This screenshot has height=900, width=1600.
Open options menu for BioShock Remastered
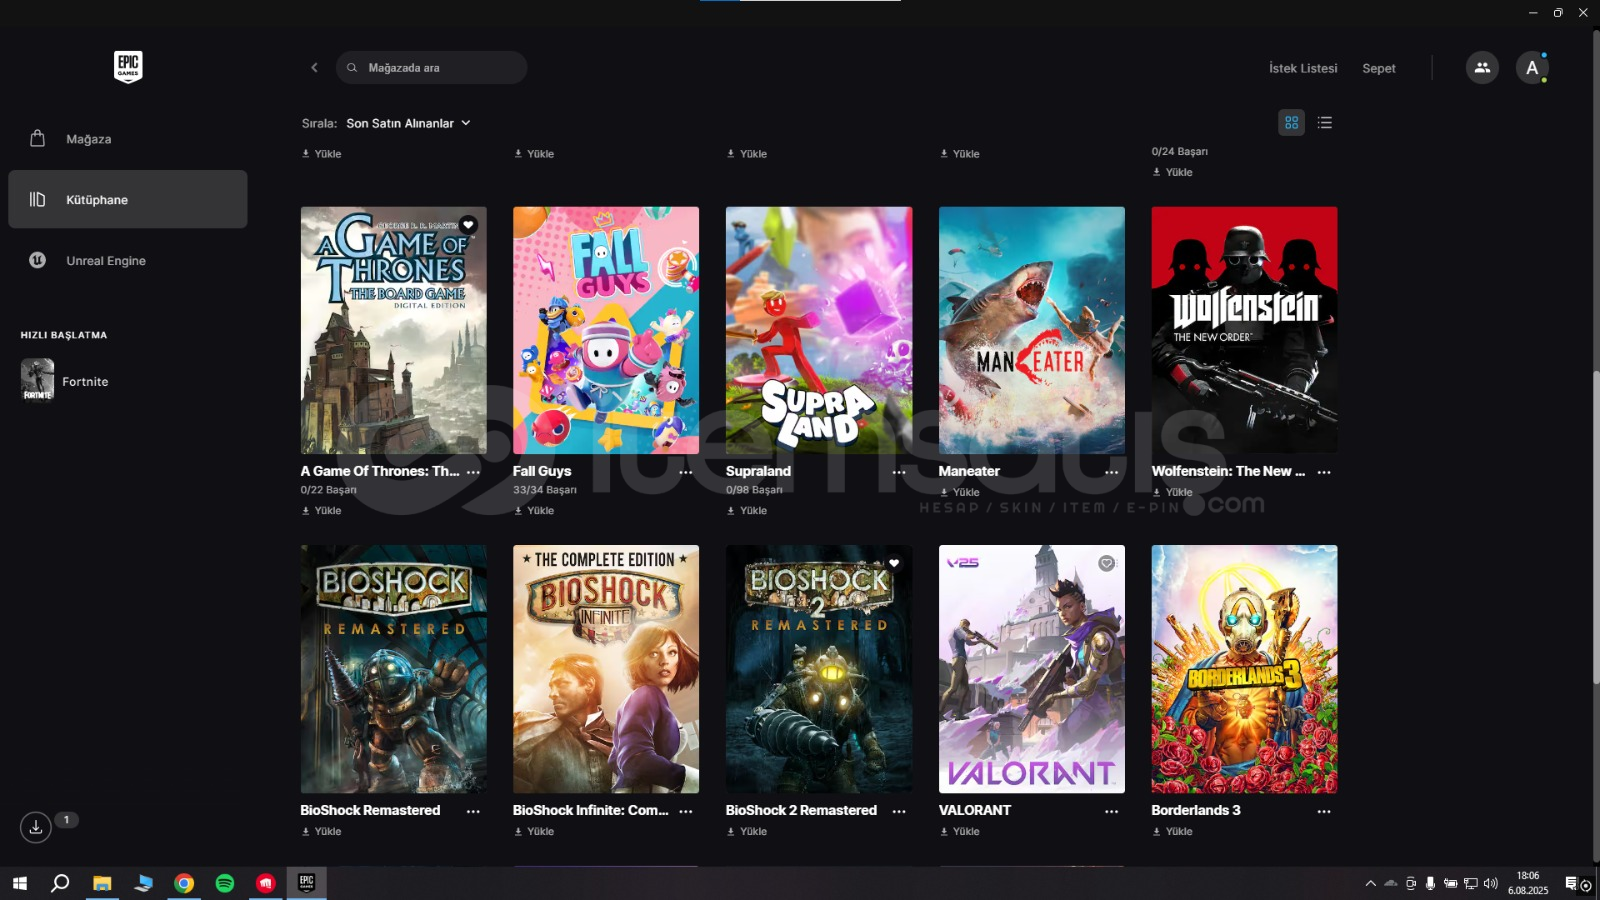(x=474, y=811)
